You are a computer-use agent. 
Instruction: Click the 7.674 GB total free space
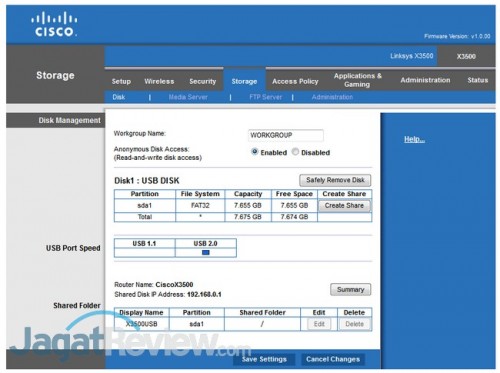click(294, 217)
